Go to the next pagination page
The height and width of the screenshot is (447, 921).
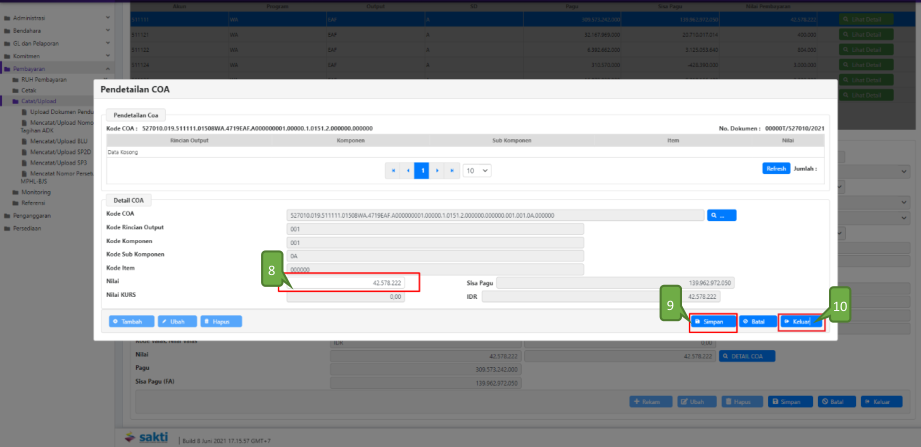tap(437, 171)
